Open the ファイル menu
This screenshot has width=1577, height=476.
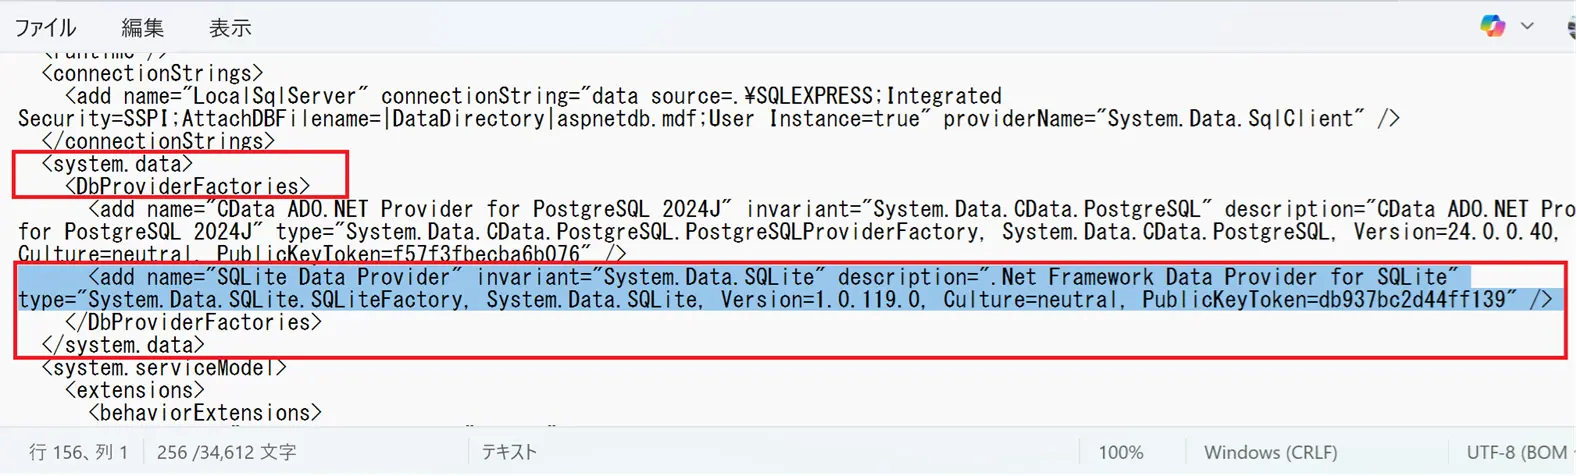click(45, 28)
